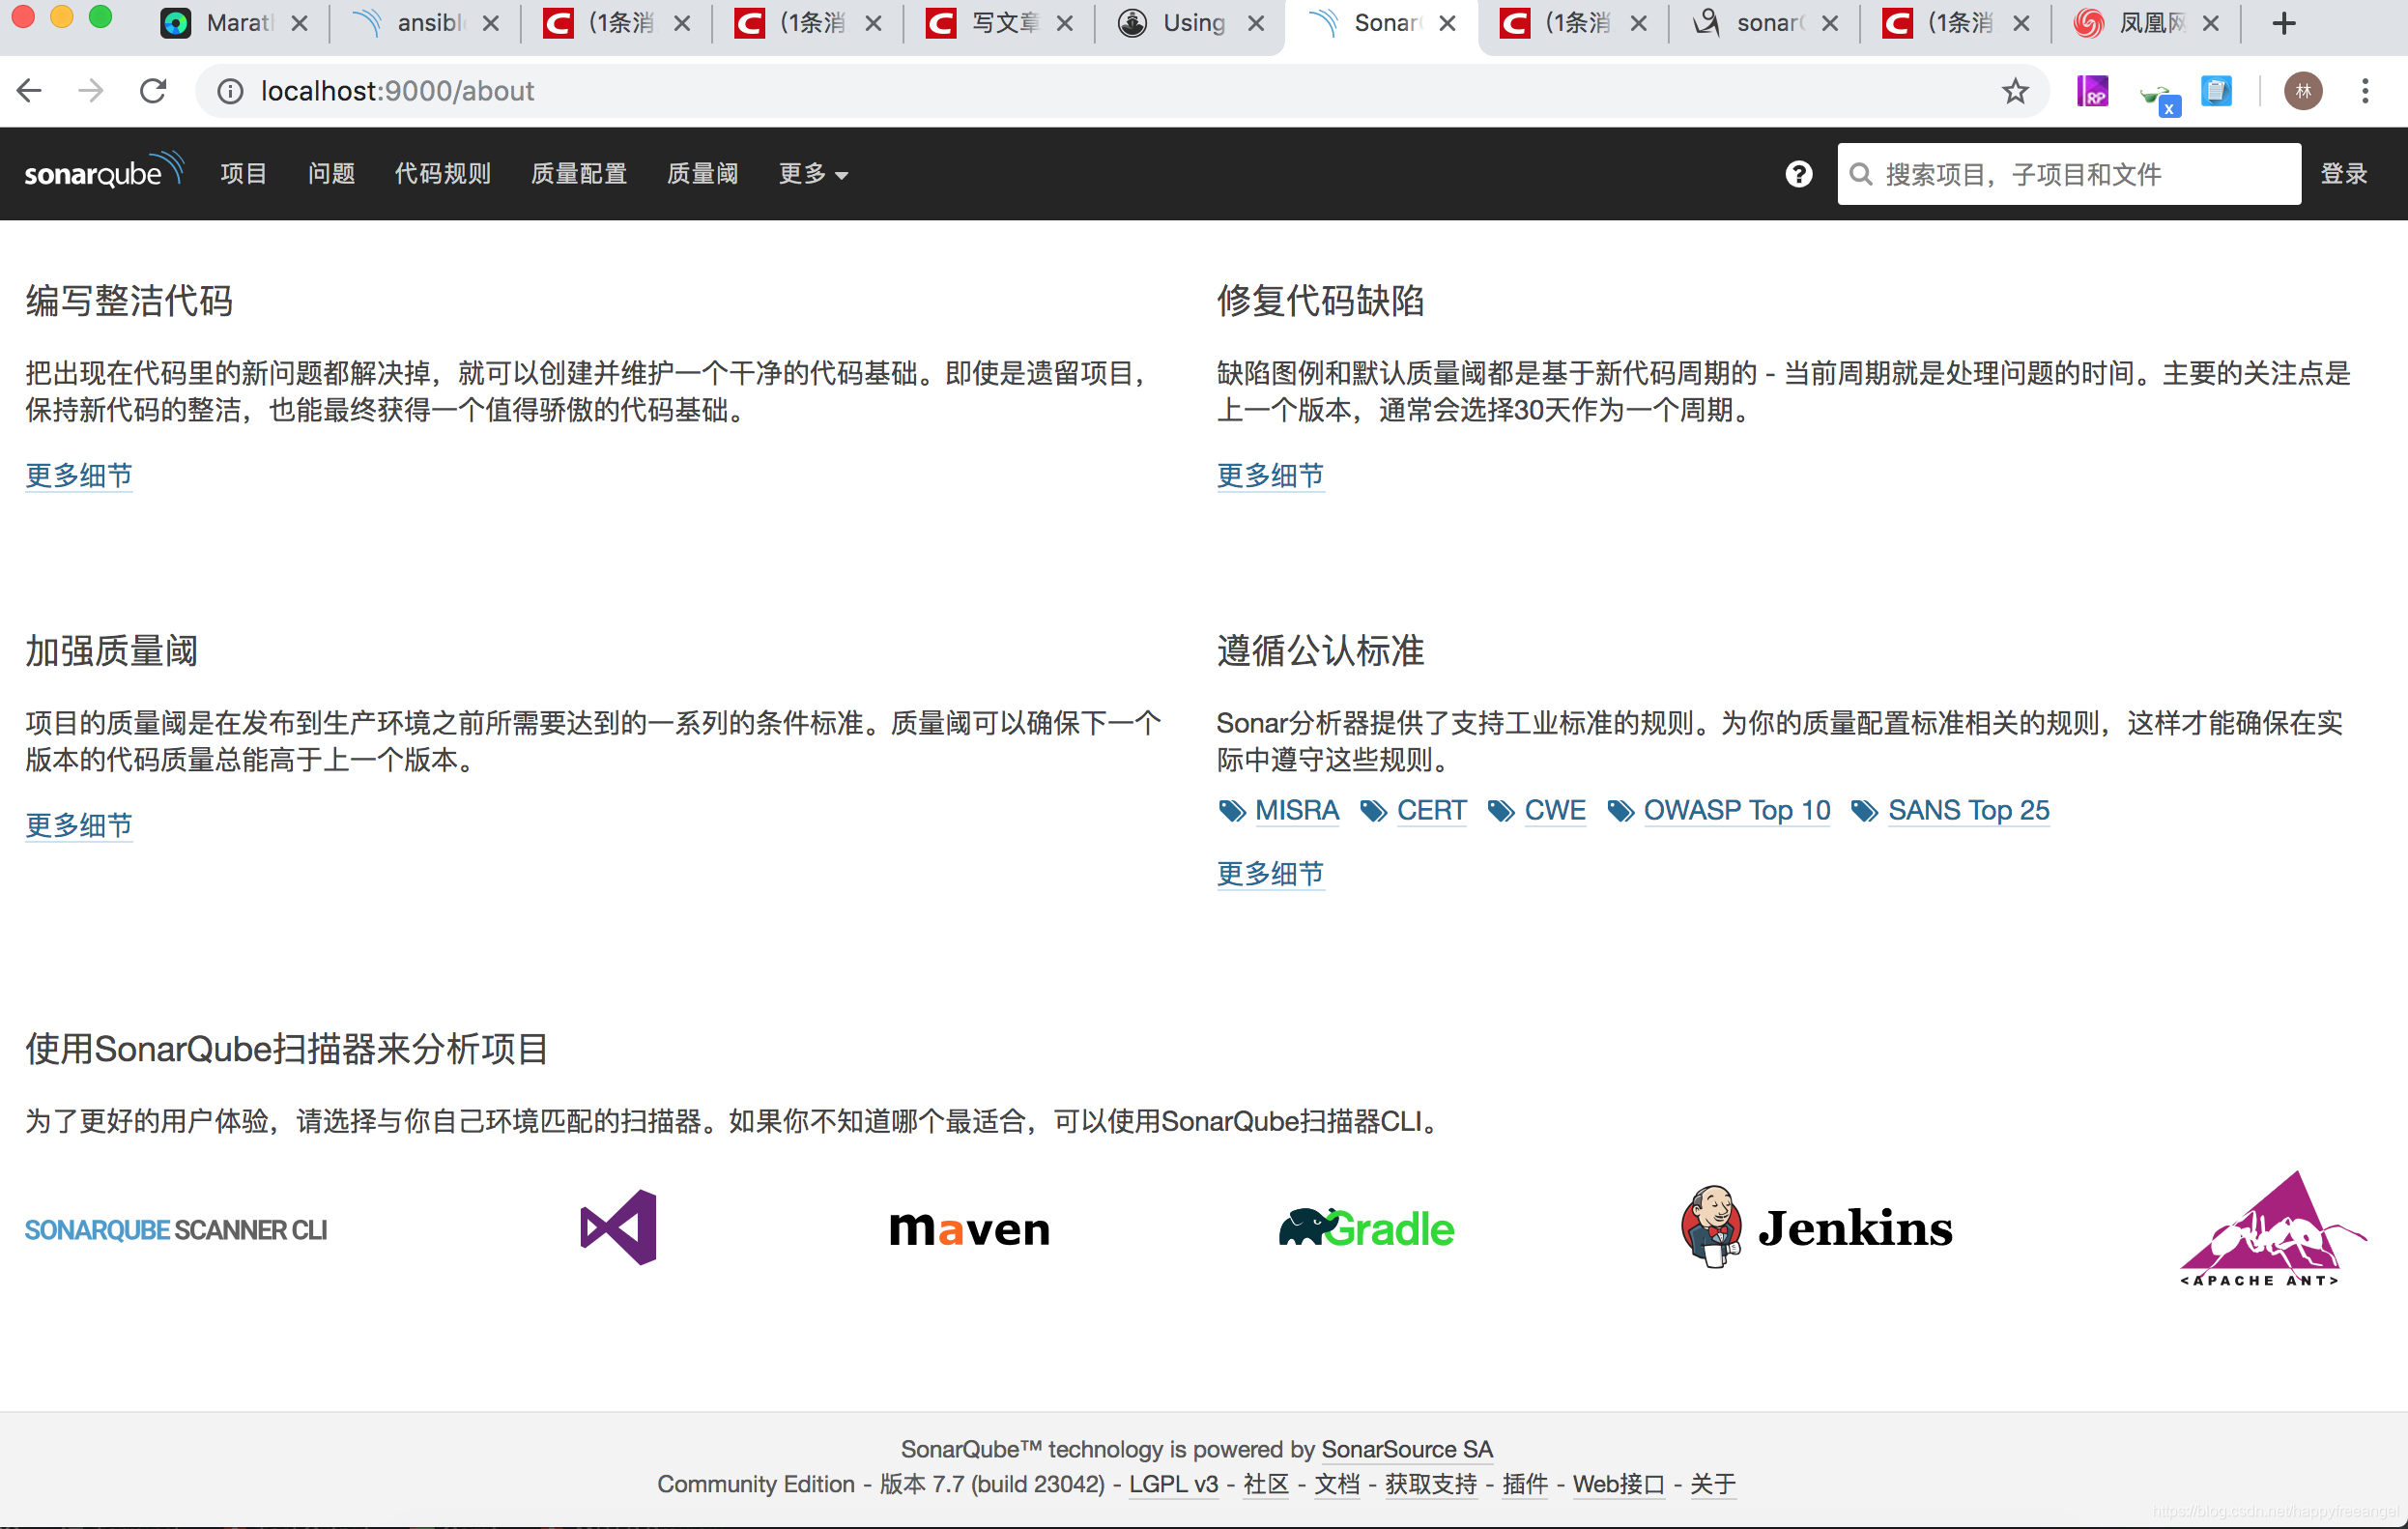Viewport: 2408px width, 1529px height.
Task: Click the user profile avatar in Chrome
Action: tap(2303, 91)
